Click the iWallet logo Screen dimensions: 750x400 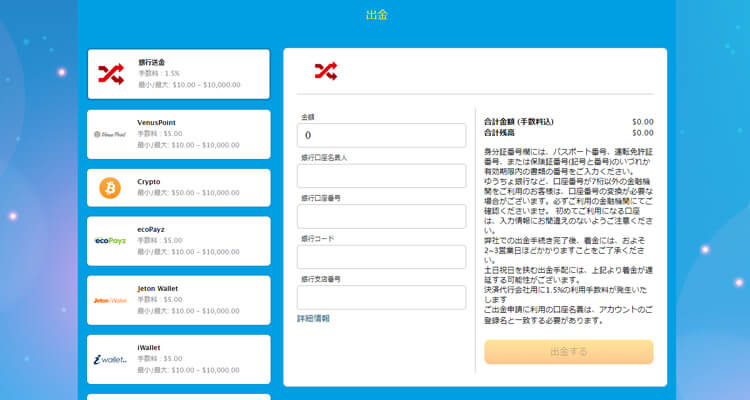(x=110, y=359)
